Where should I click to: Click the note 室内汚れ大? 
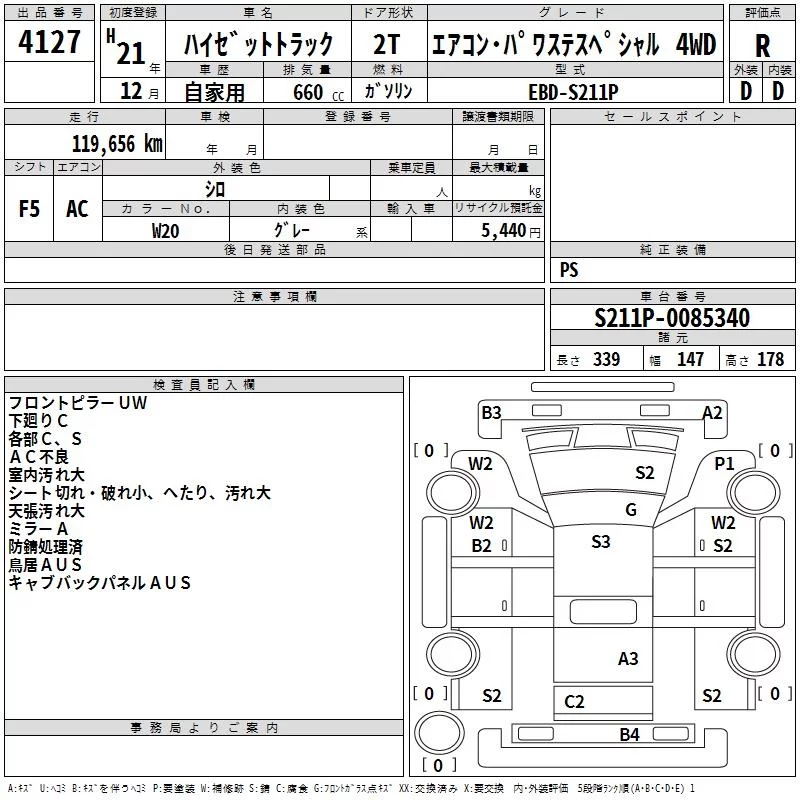[46, 474]
